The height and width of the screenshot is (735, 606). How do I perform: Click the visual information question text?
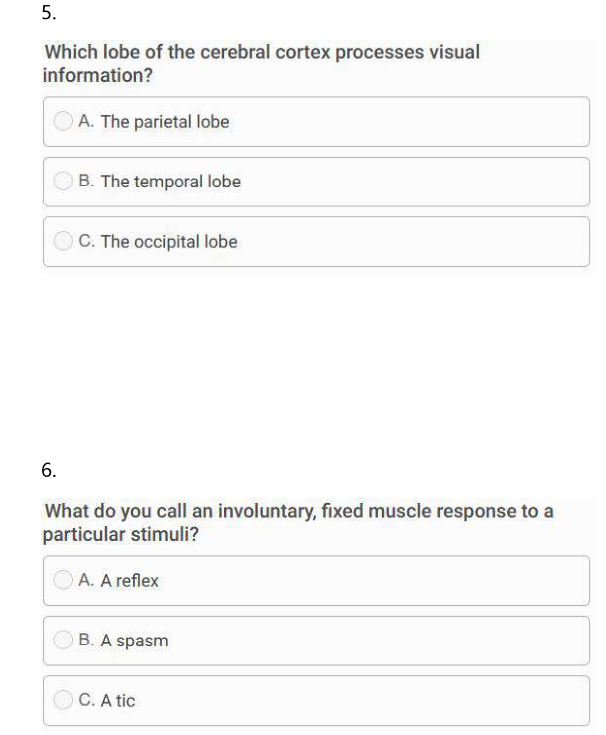coord(261,63)
